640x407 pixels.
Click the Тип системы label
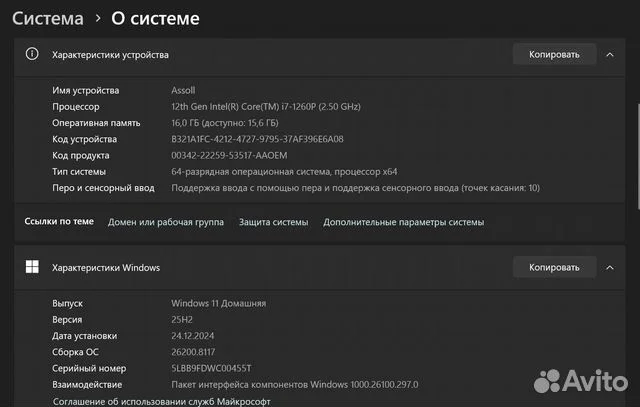coord(79,171)
